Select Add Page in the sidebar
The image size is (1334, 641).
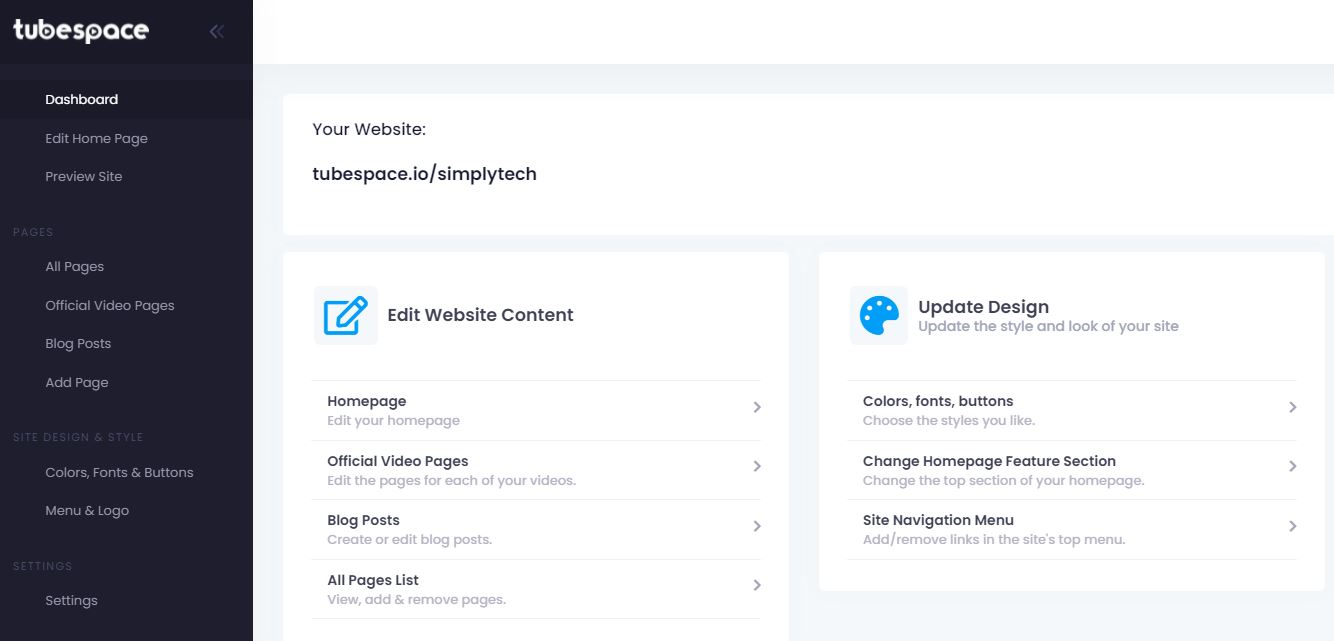(77, 382)
